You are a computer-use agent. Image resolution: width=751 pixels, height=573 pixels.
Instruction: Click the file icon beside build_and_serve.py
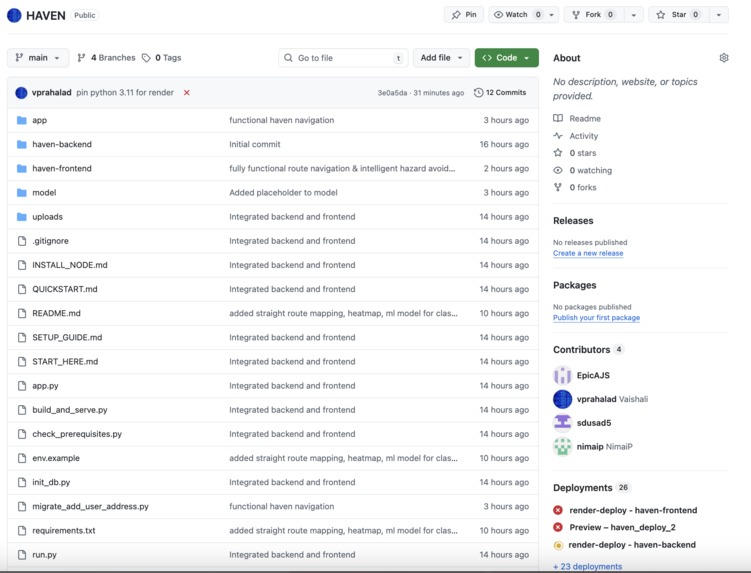(22, 410)
